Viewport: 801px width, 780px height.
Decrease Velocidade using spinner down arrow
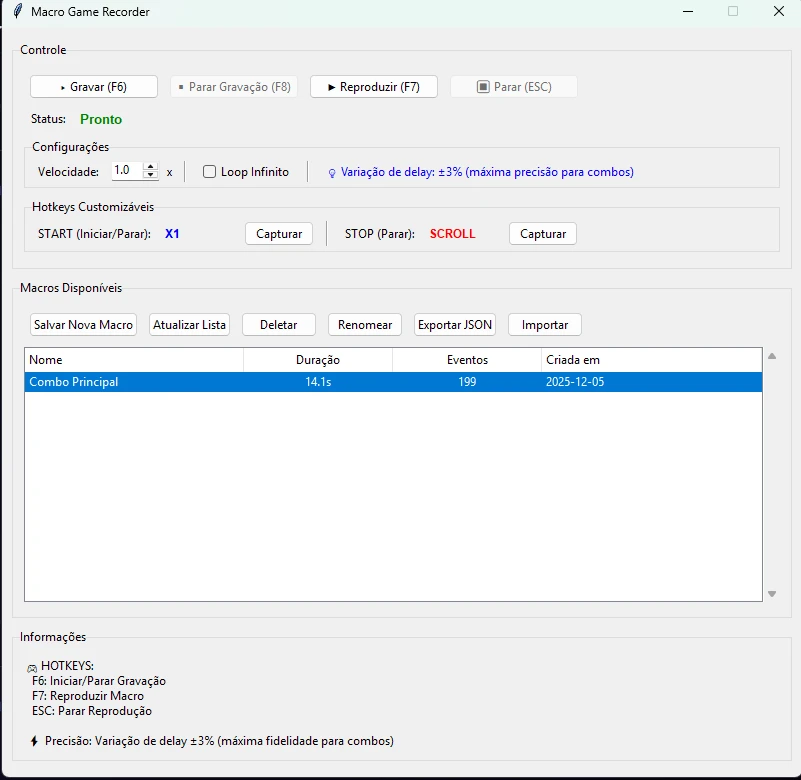point(151,176)
